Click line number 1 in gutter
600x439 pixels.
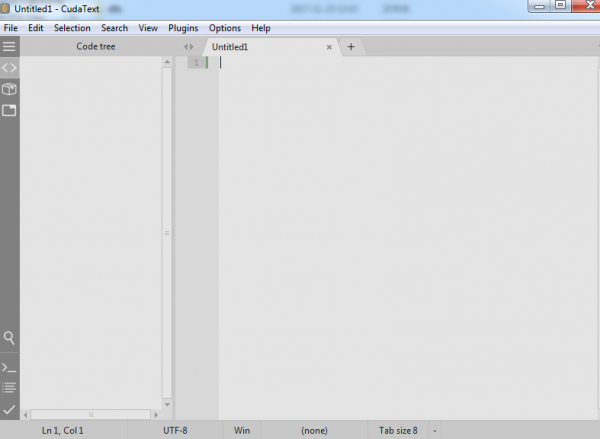point(196,62)
